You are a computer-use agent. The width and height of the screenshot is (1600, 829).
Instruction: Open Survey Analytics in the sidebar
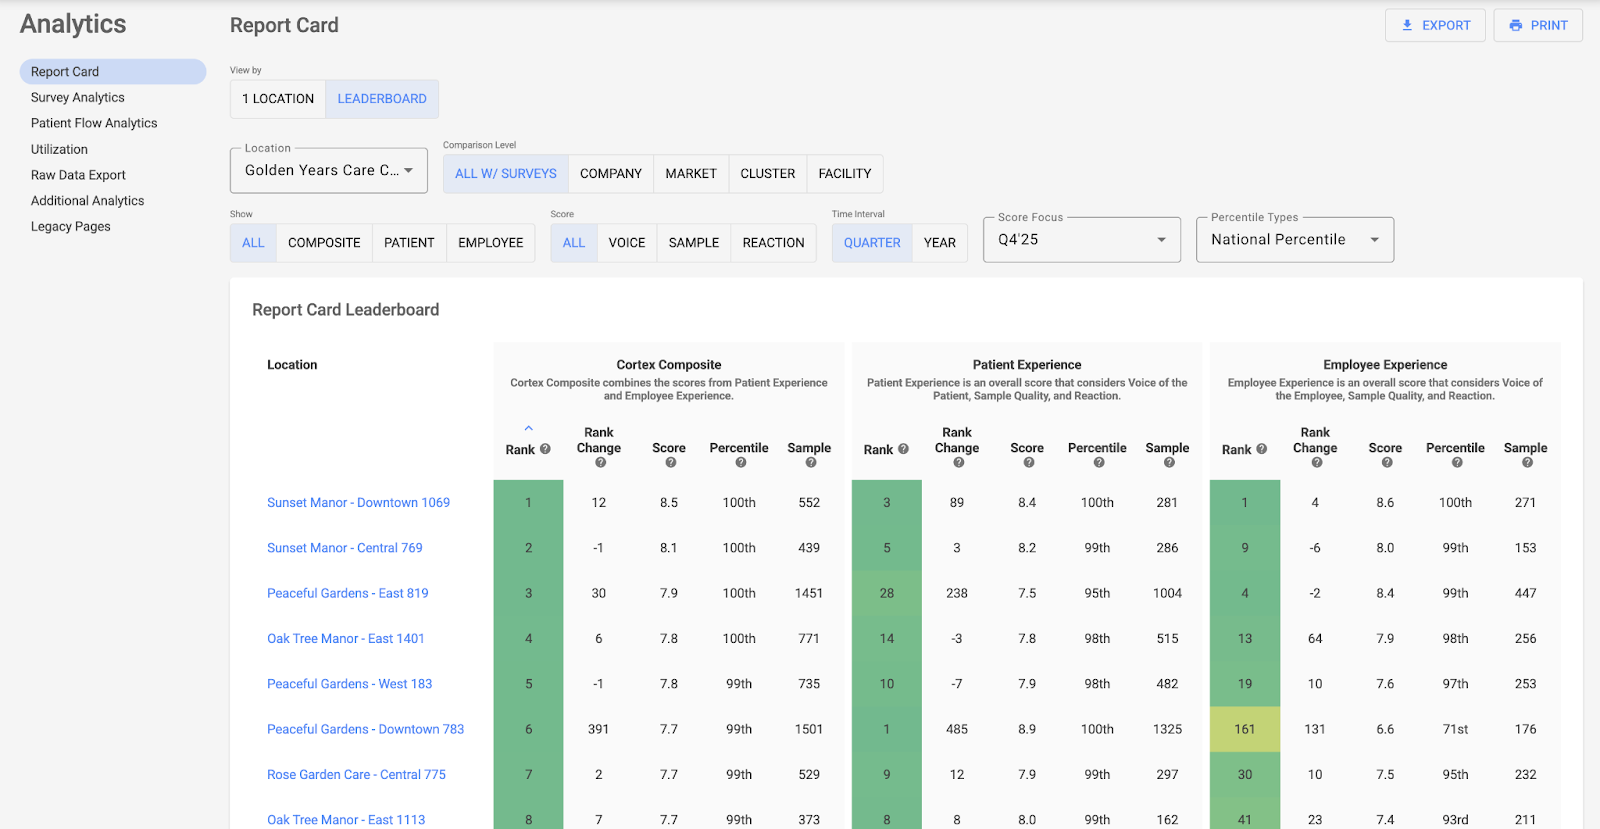[x=78, y=98]
